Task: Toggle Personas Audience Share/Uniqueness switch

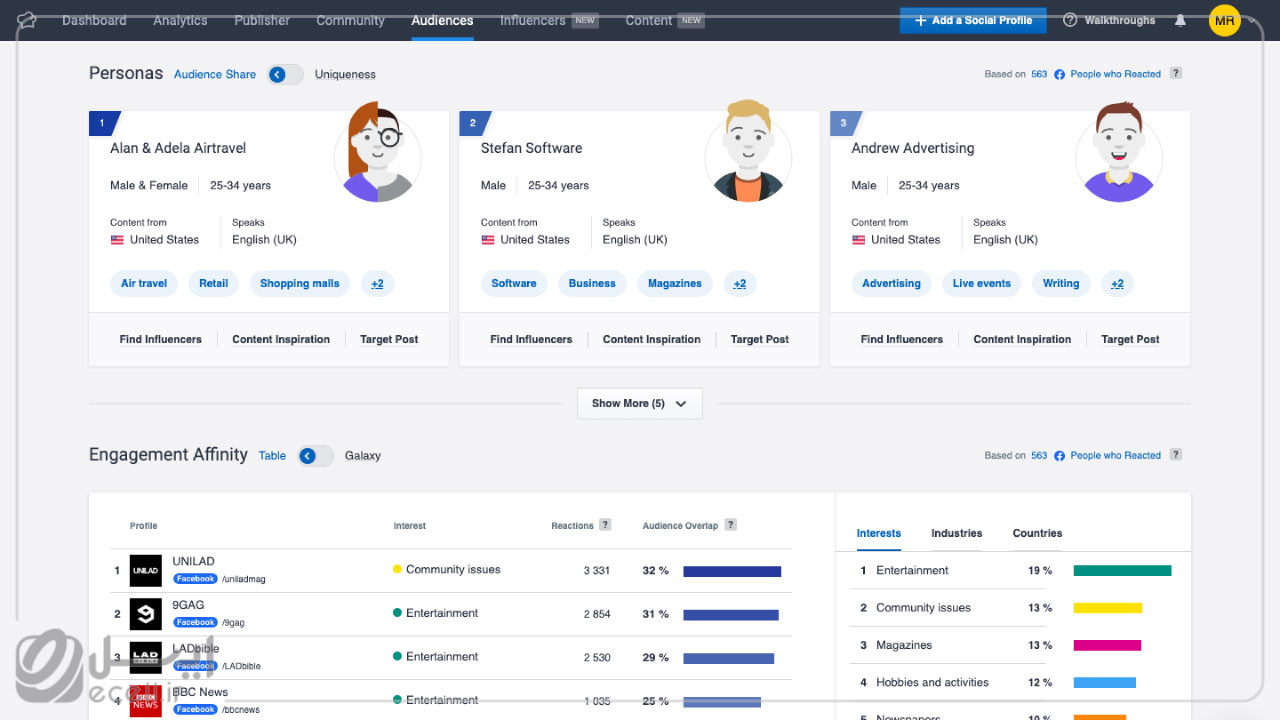Action: pos(285,74)
